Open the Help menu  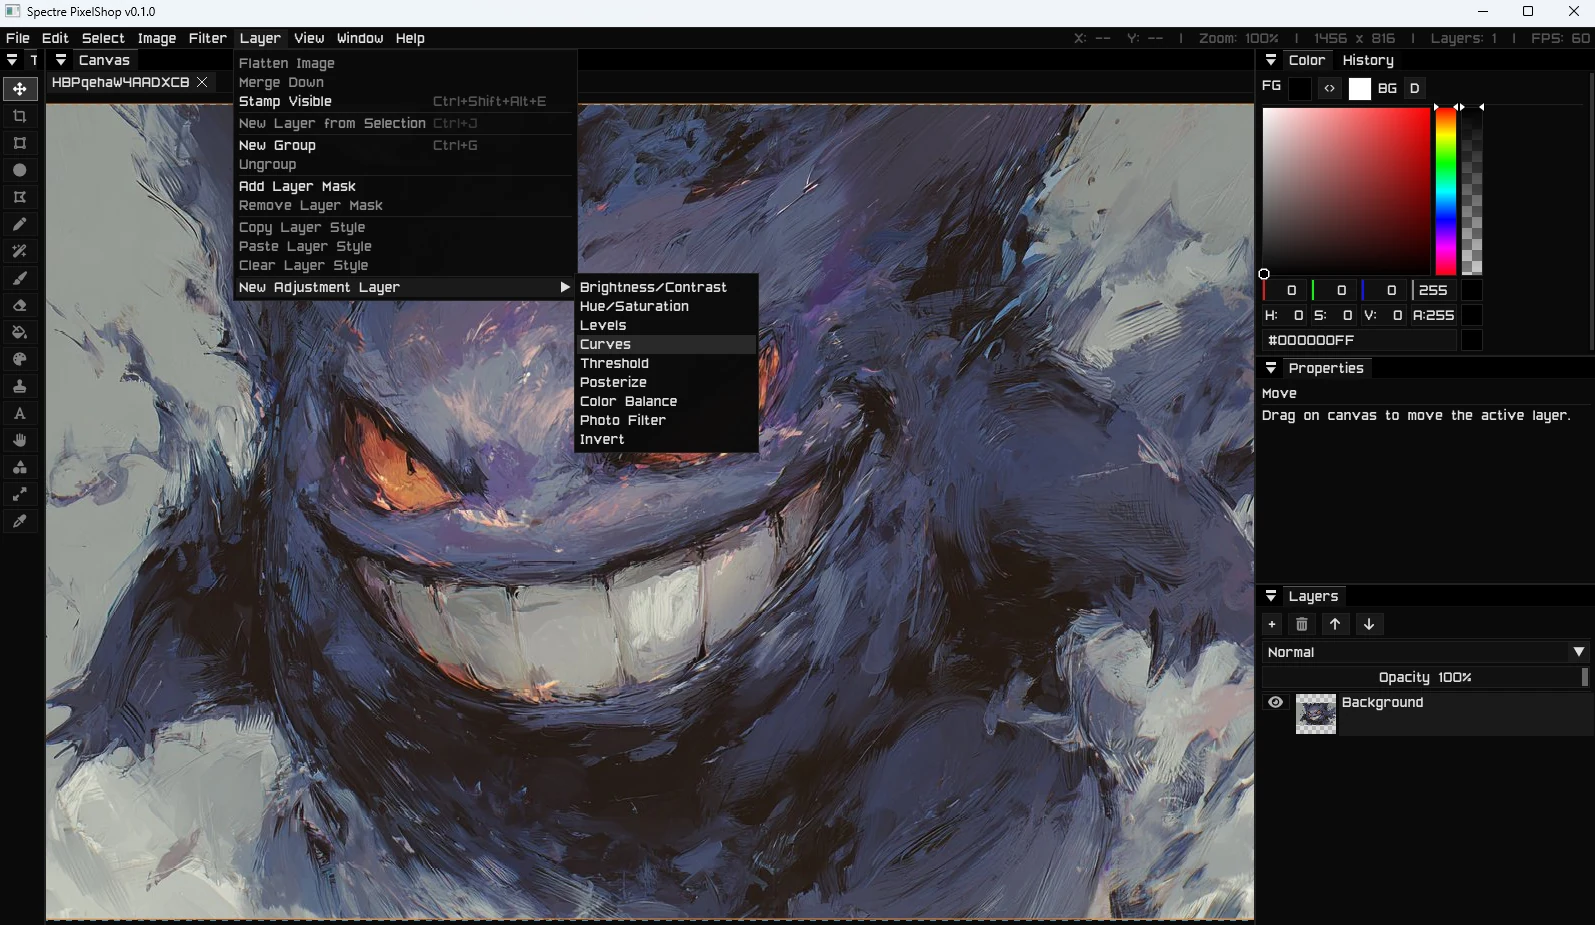pyautogui.click(x=410, y=38)
